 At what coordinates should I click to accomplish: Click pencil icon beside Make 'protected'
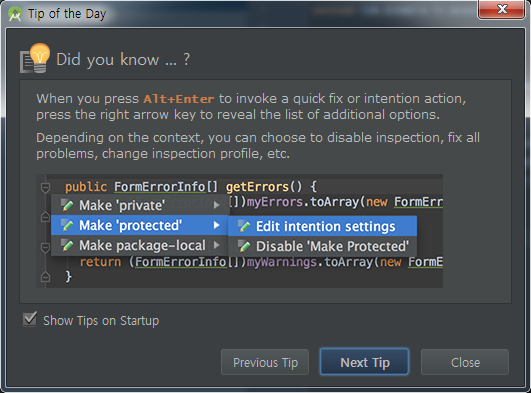(x=67, y=225)
